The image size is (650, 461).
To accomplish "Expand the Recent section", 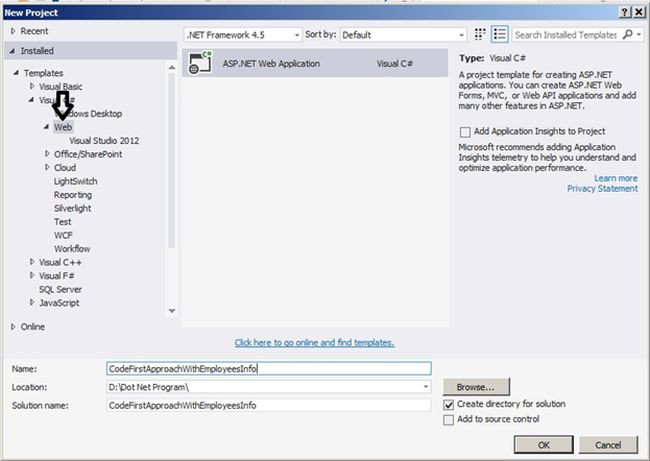I will coord(13,31).
